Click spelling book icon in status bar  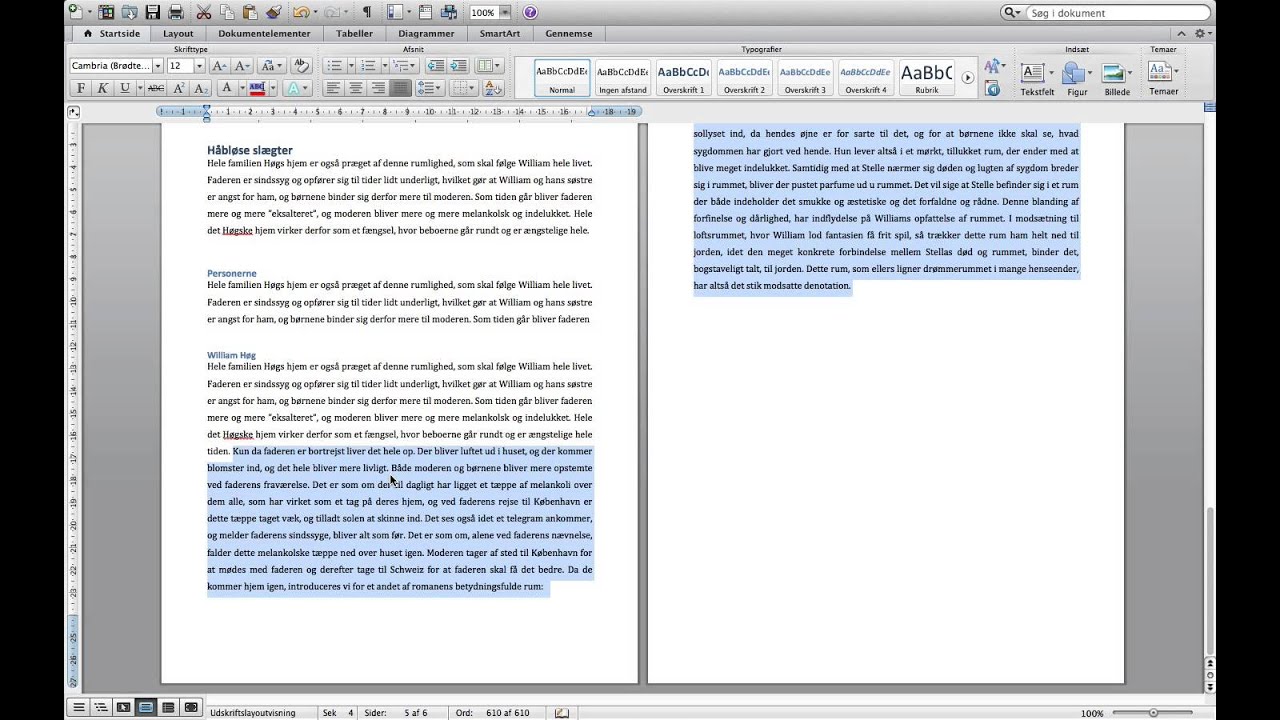coord(562,712)
